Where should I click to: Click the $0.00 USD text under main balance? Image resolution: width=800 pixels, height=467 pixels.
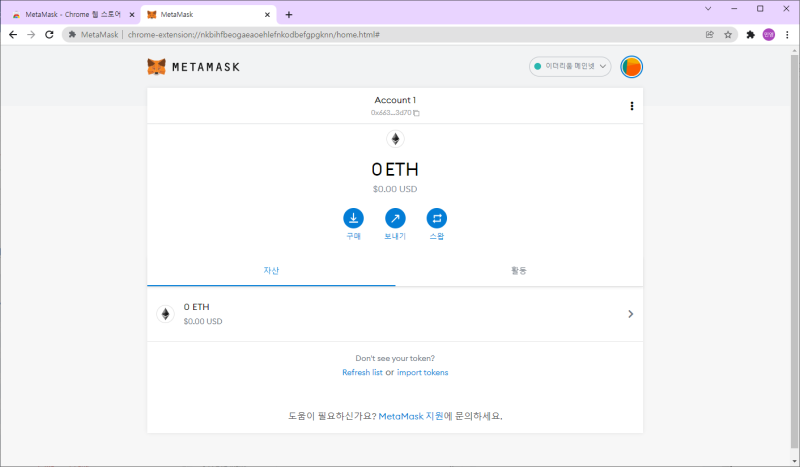pos(395,189)
